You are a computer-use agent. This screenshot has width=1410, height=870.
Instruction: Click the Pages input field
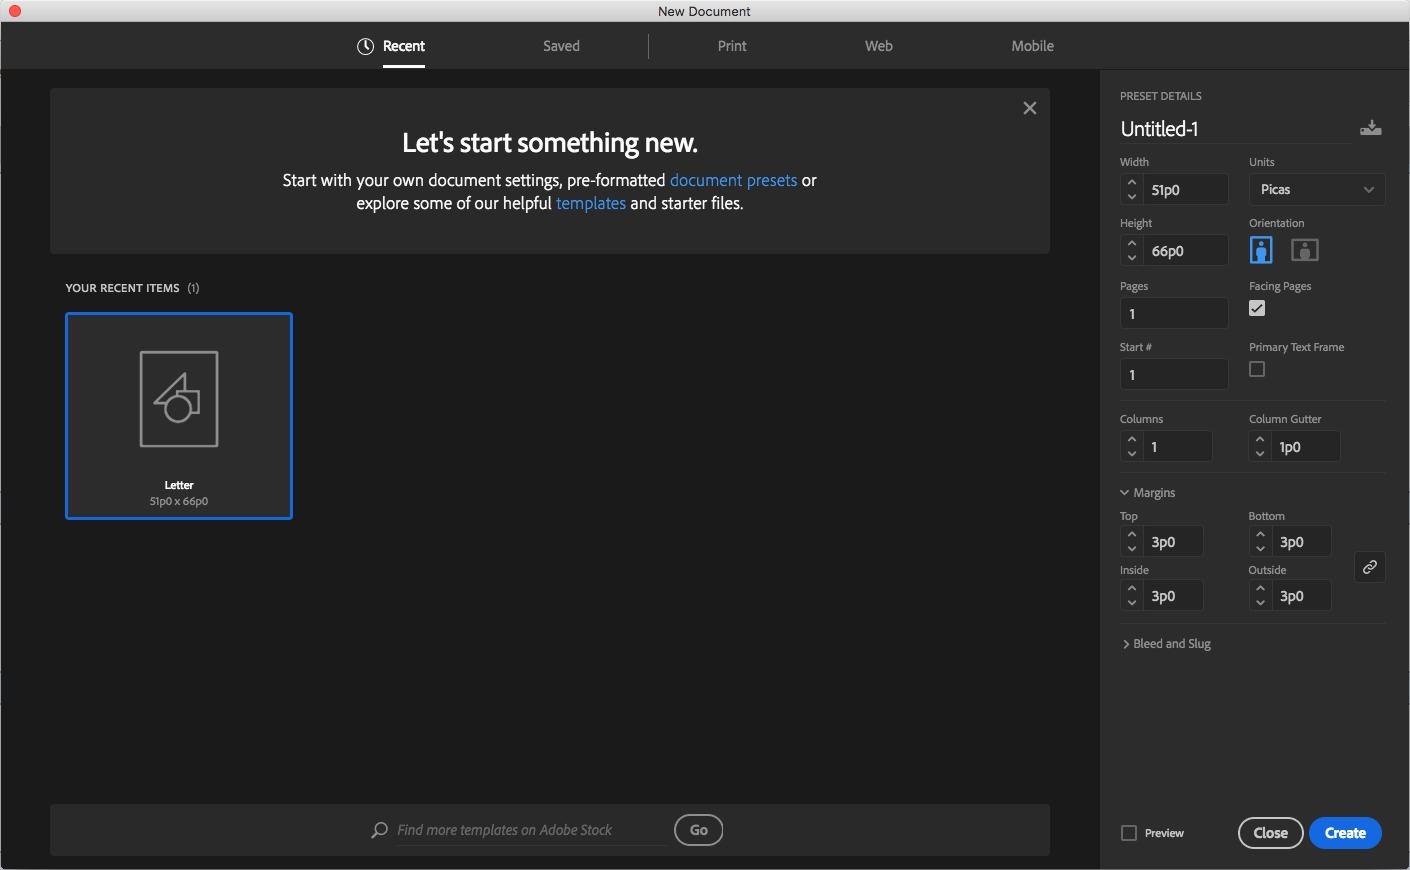[1174, 313]
